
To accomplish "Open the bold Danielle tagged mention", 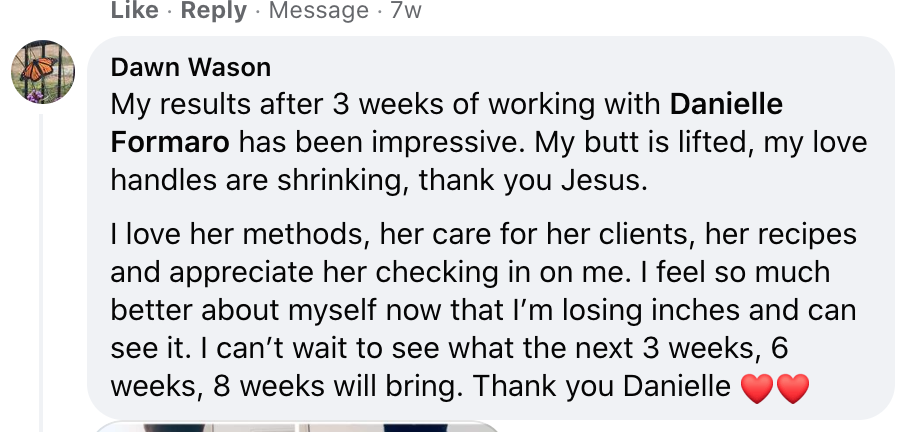I will [x=726, y=105].
